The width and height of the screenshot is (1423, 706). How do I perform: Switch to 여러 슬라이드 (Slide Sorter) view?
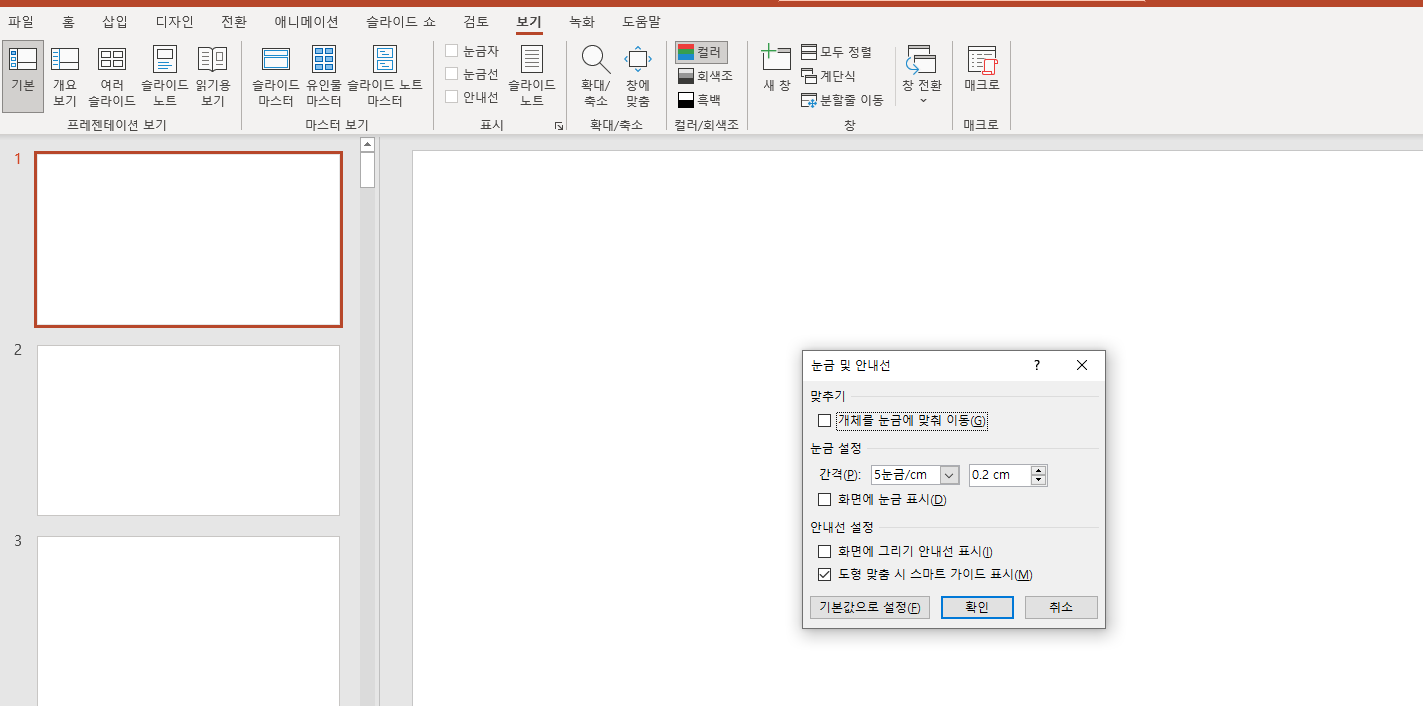tap(111, 72)
